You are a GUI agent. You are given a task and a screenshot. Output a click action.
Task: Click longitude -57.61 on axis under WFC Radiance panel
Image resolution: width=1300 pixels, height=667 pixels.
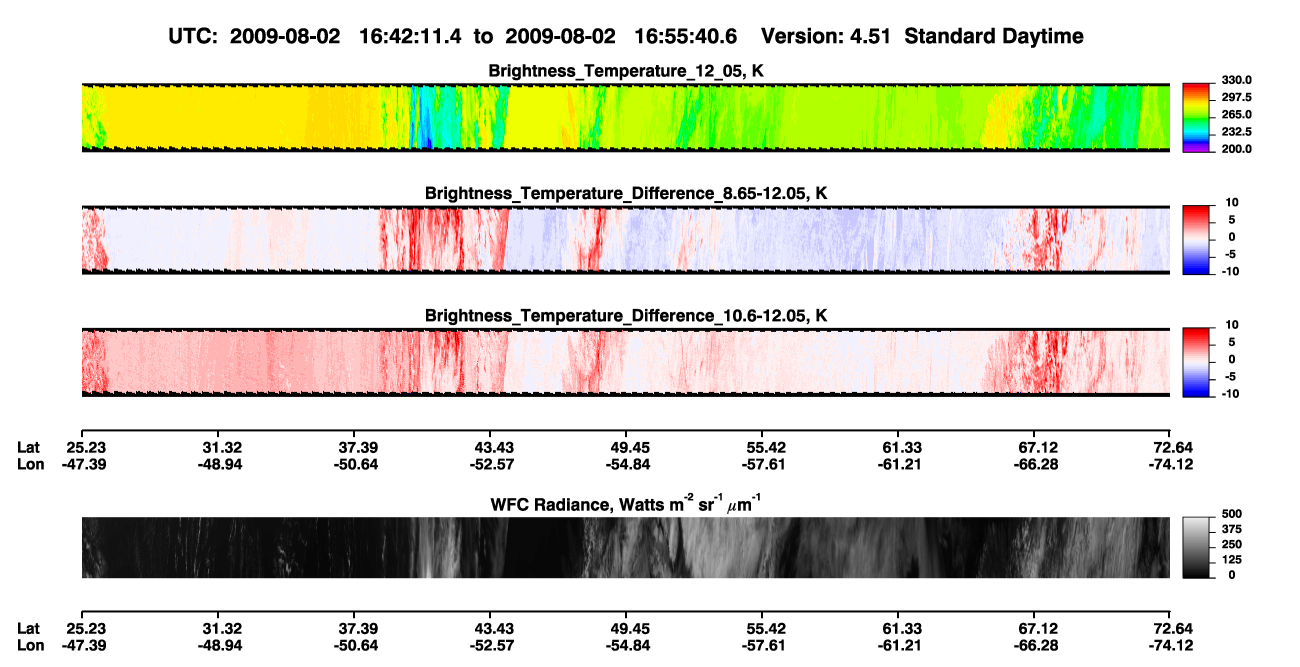pyautogui.click(x=764, y=645)
